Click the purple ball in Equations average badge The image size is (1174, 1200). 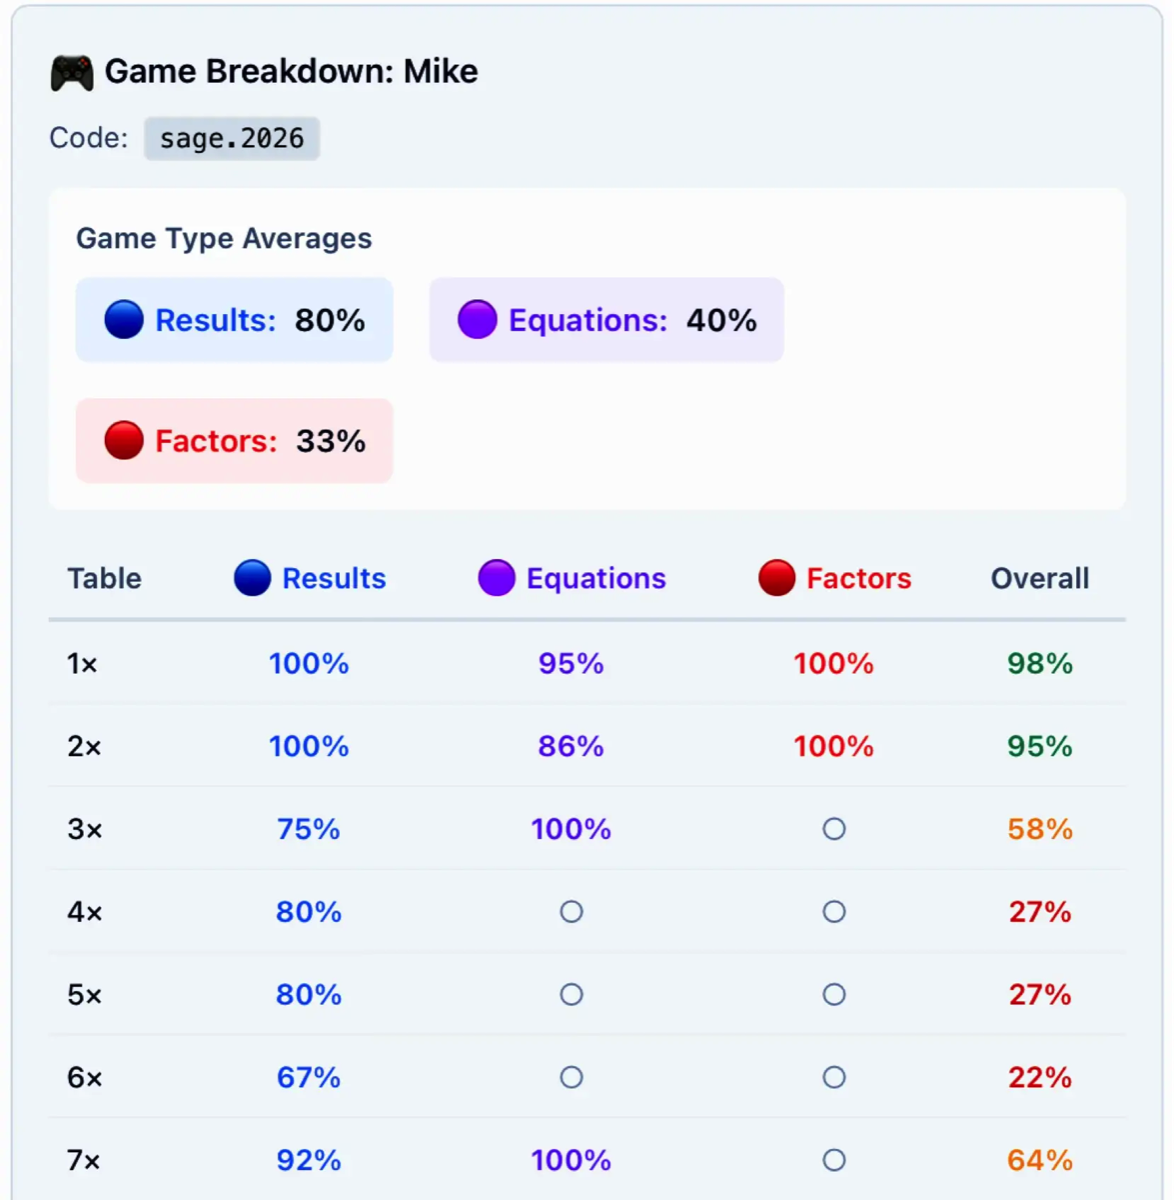tap(477, 320)
